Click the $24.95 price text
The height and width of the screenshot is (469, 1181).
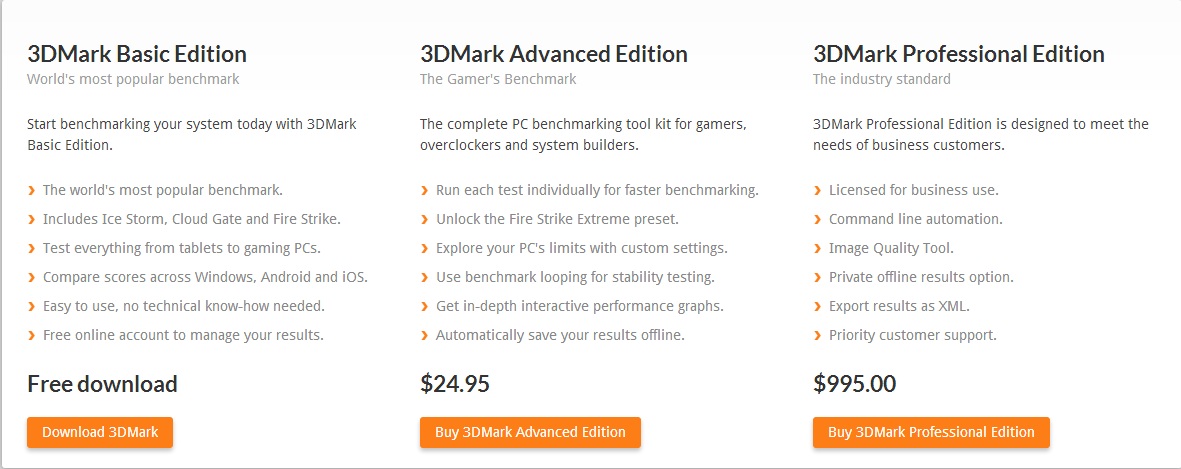[455, 383]
